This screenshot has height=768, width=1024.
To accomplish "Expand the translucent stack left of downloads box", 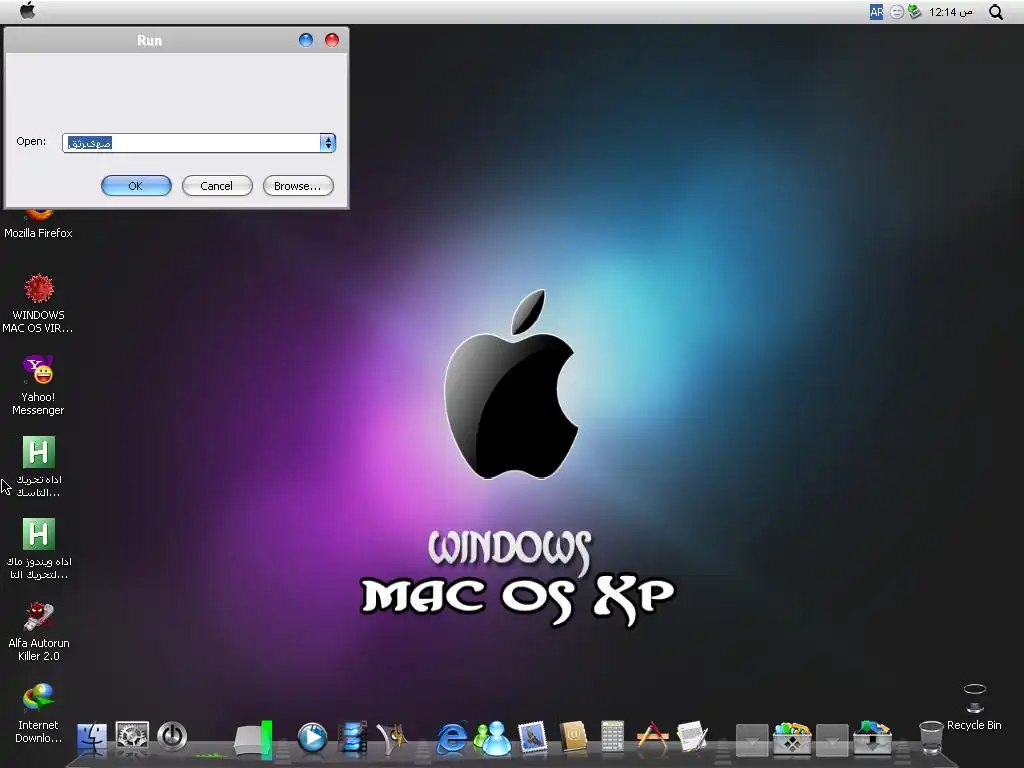I will [832, 740].
